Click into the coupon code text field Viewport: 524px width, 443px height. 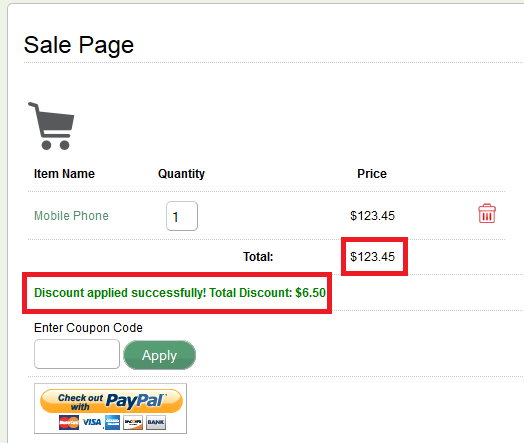[77, 354]
